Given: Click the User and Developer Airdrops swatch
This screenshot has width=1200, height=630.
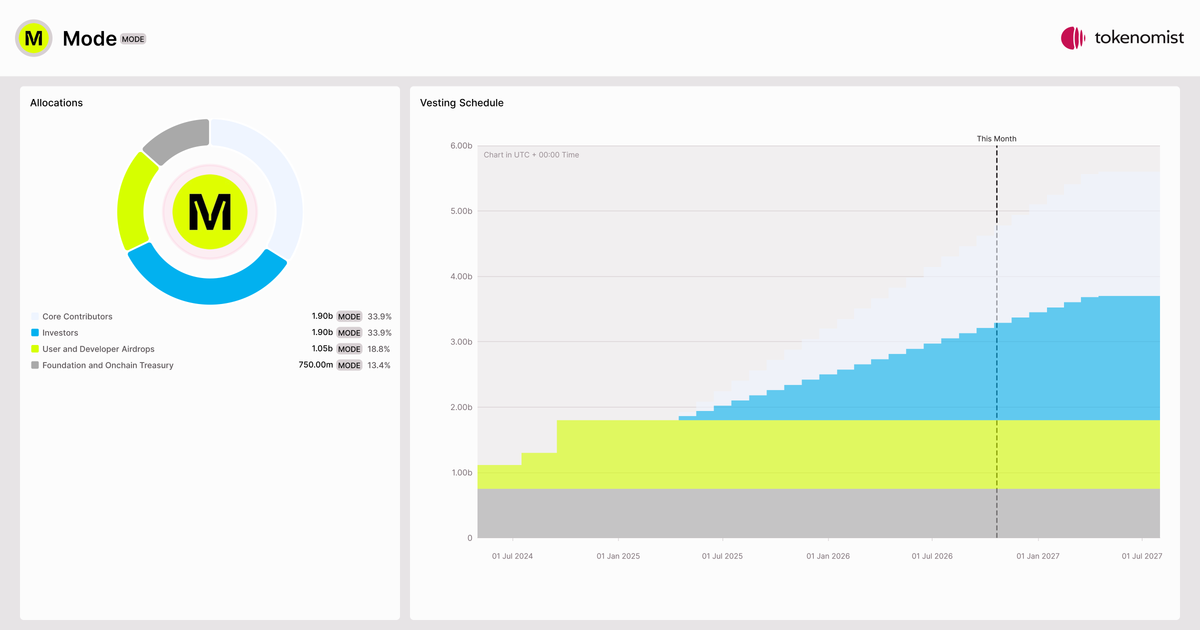Looking at the screenshot, I should tap(35, 349).
